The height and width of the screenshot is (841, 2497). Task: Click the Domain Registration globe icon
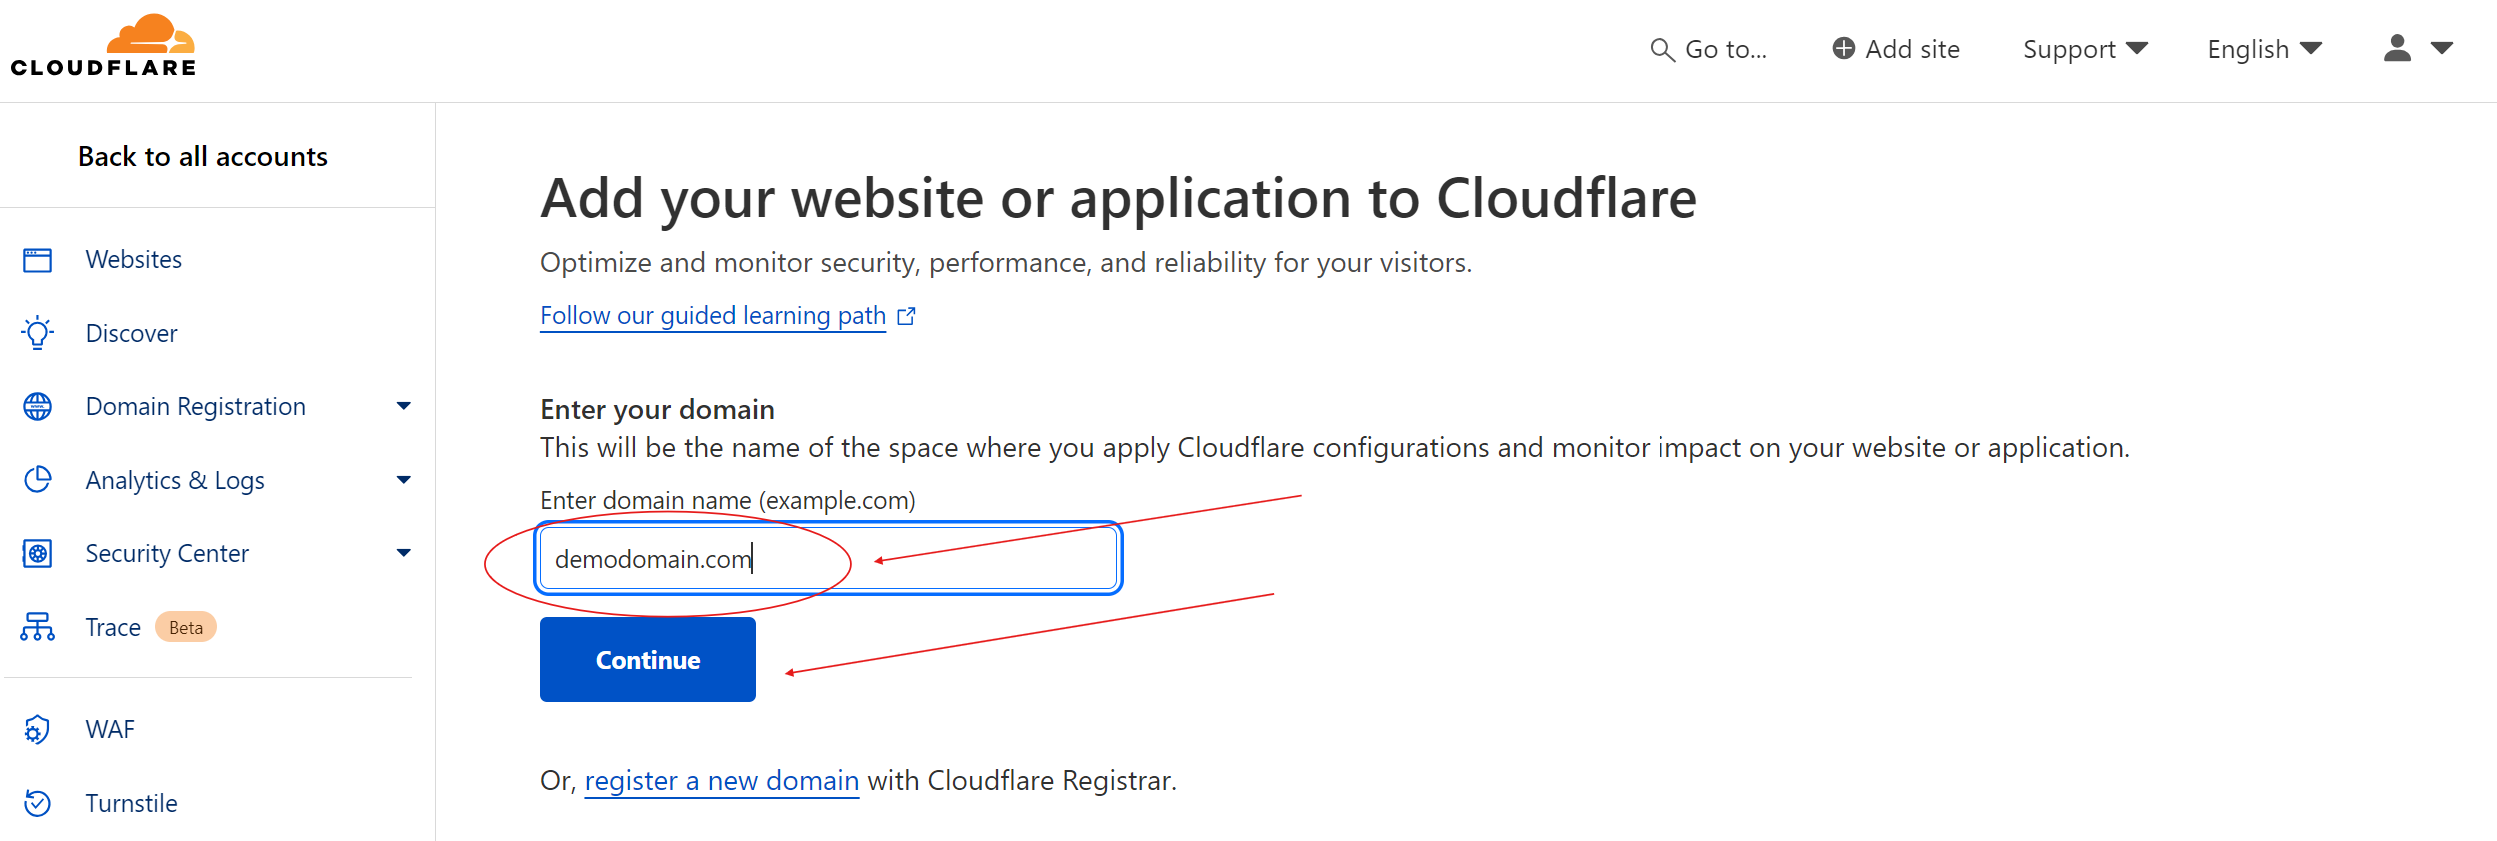click(38, 406)
